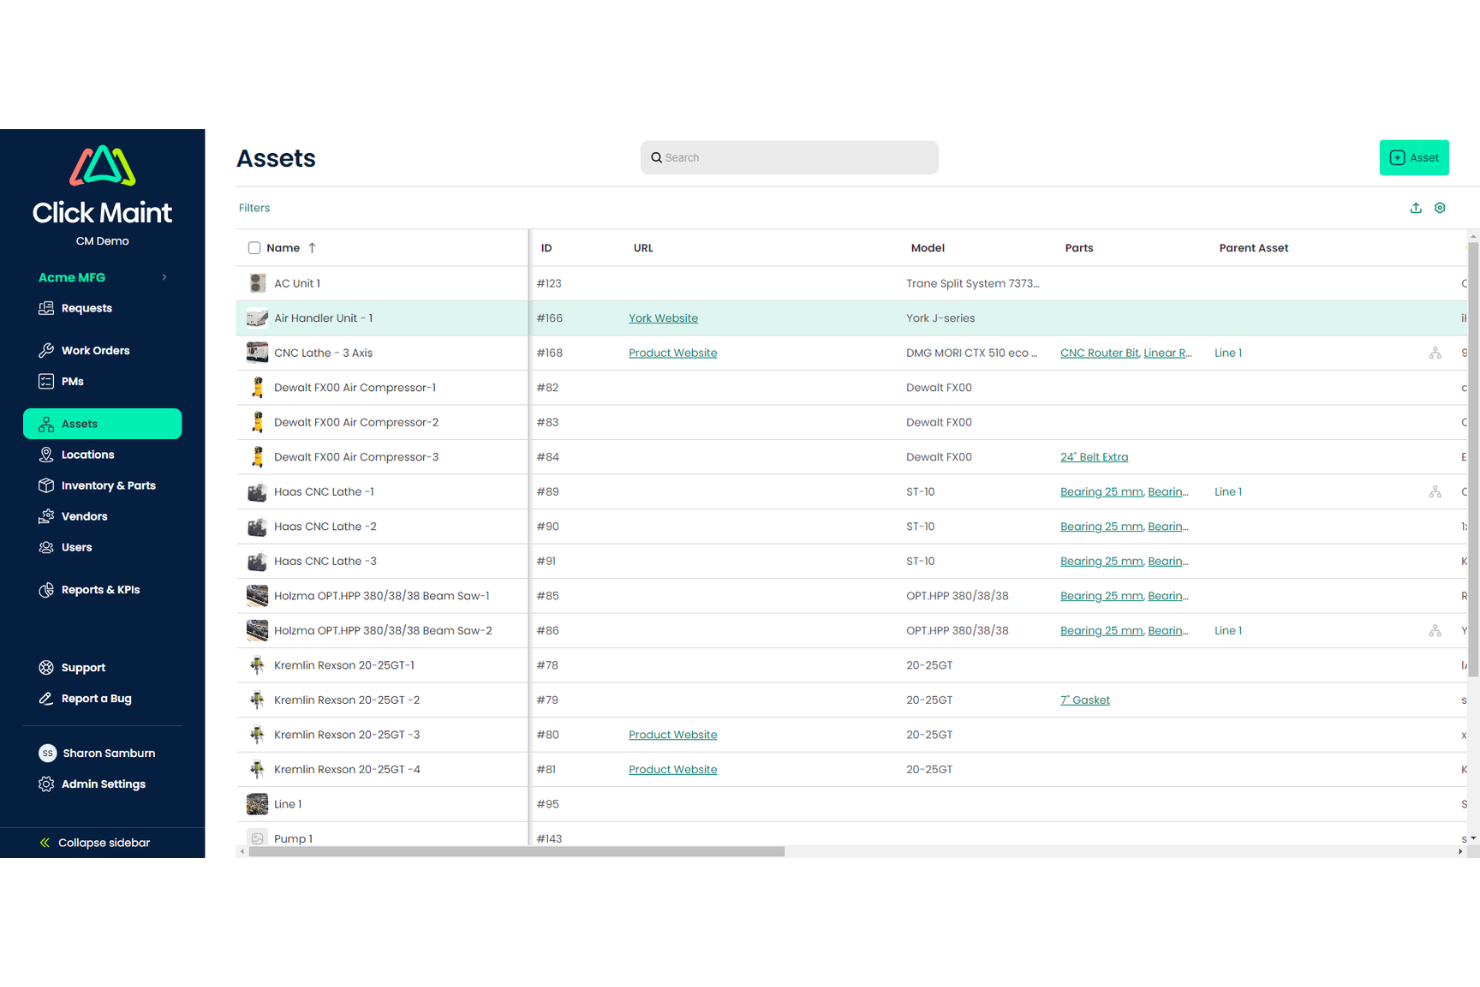Click the Vendors sidebar icon
Viewport: 1480px width, 987px height.
pyautogui.click(x=46, y=517)
